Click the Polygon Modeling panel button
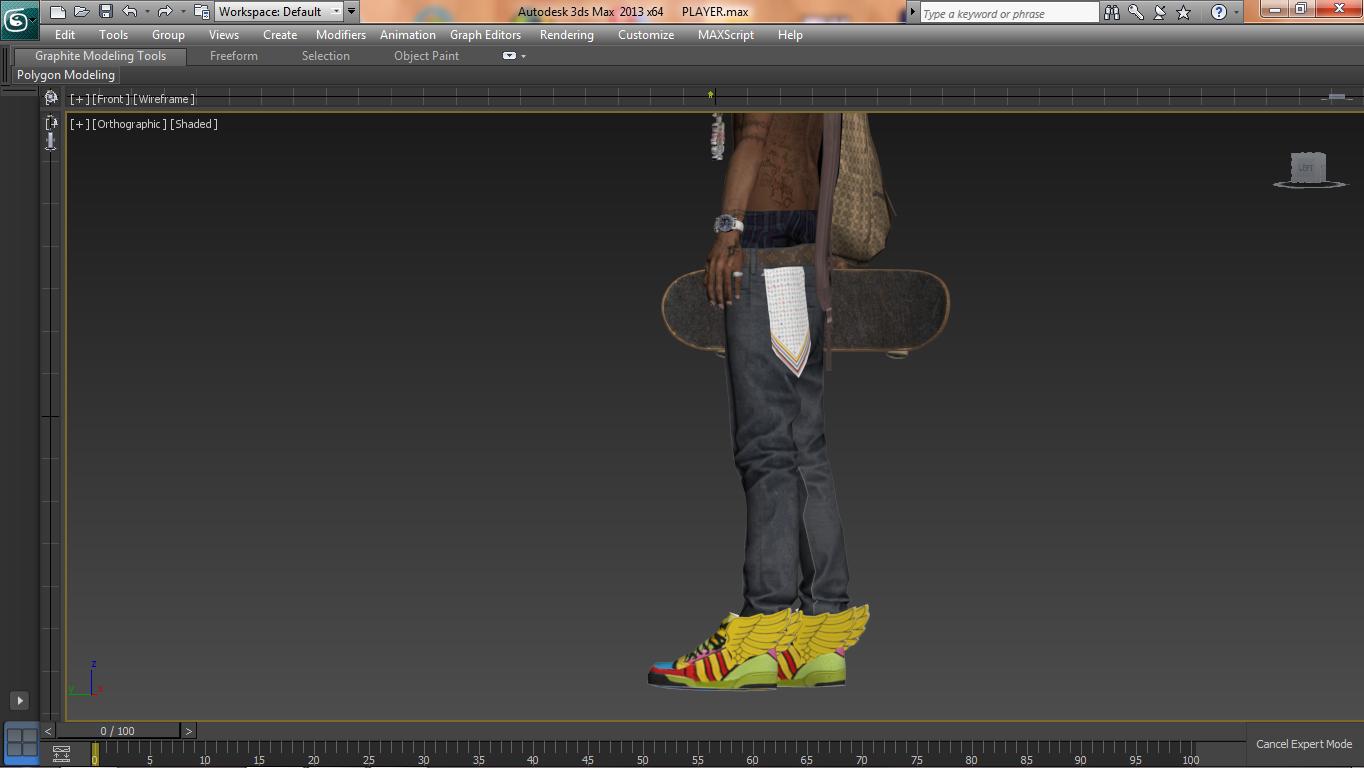 66,75
